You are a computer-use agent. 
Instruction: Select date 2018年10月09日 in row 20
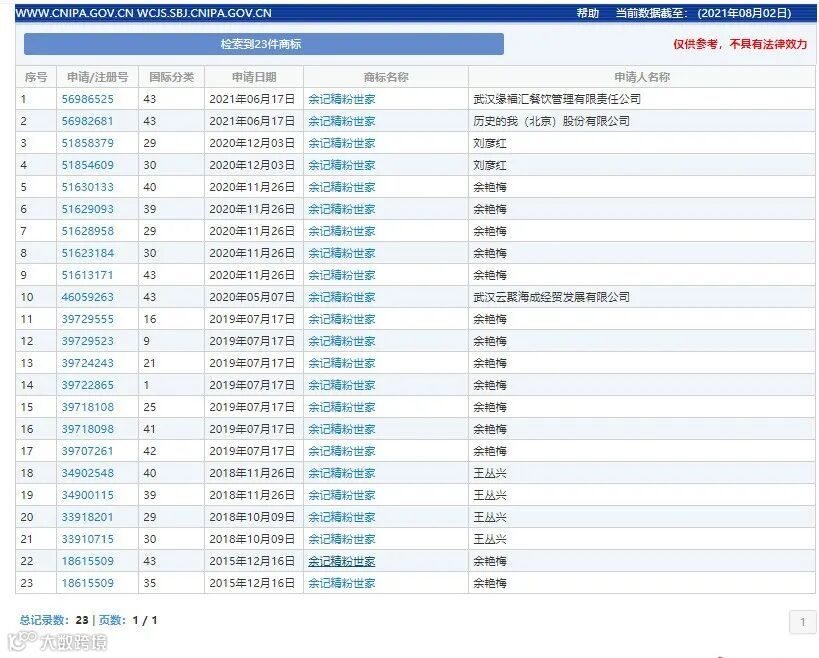click(x=252, y=517)
